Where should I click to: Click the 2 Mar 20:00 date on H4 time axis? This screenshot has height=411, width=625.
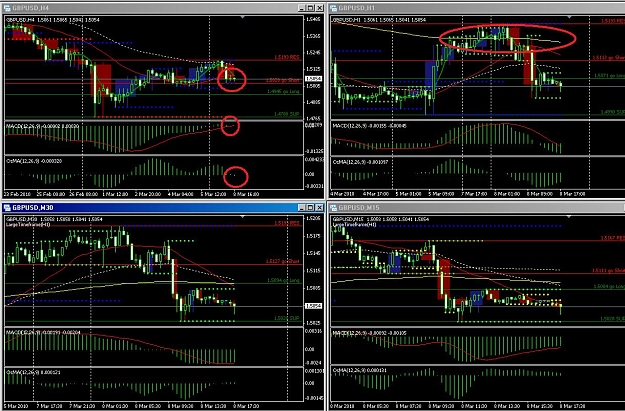click(x=147, y=194)
